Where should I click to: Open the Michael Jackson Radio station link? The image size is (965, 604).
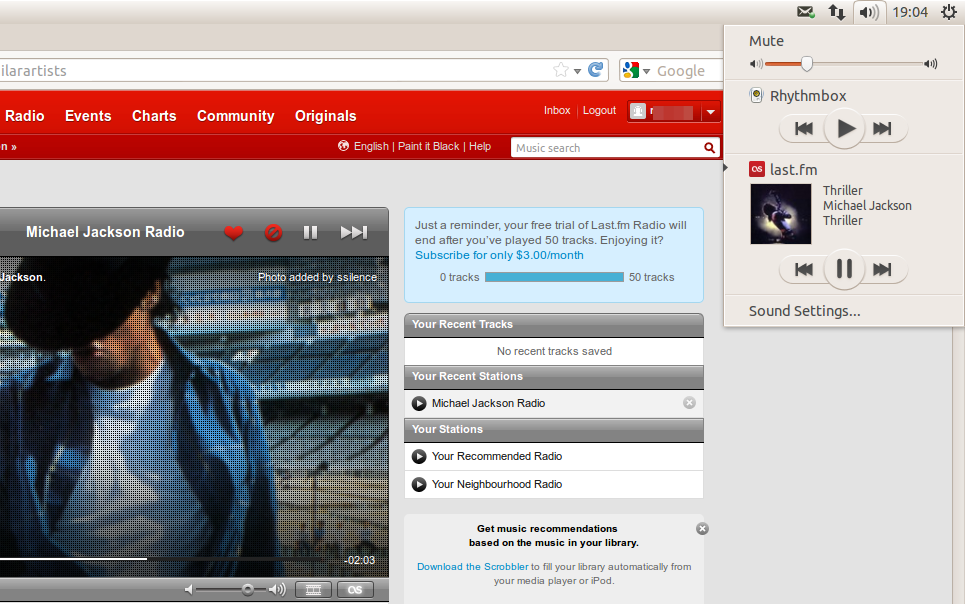(488, 403)
